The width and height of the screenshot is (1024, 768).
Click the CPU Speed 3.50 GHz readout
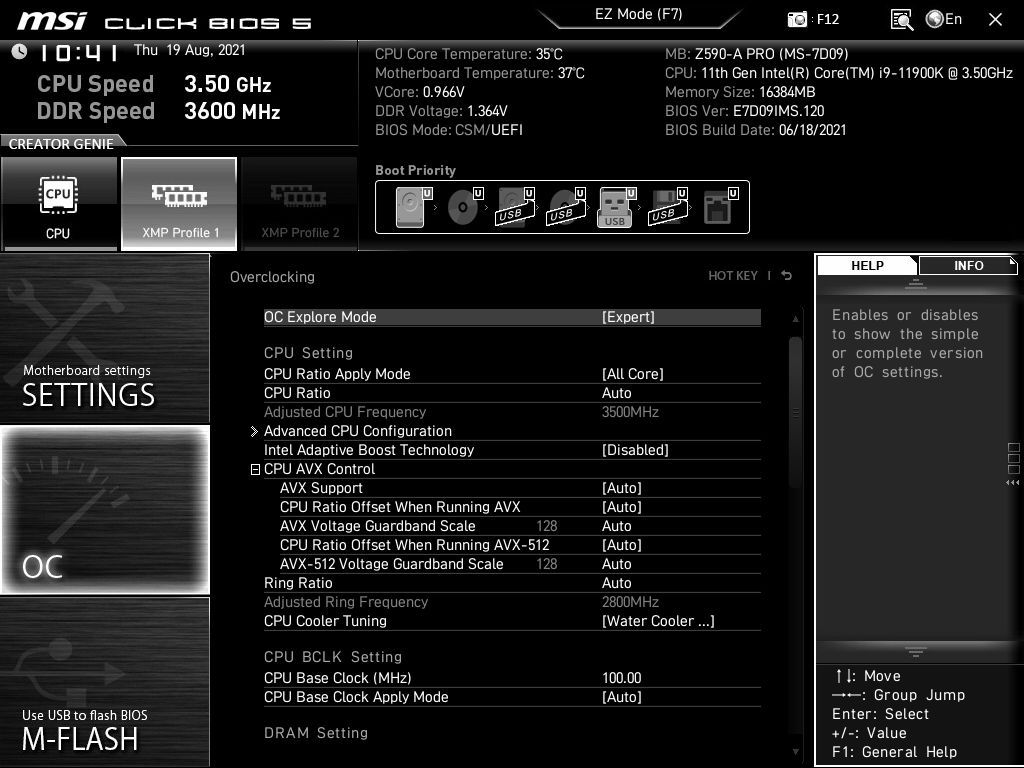[154, 84]
